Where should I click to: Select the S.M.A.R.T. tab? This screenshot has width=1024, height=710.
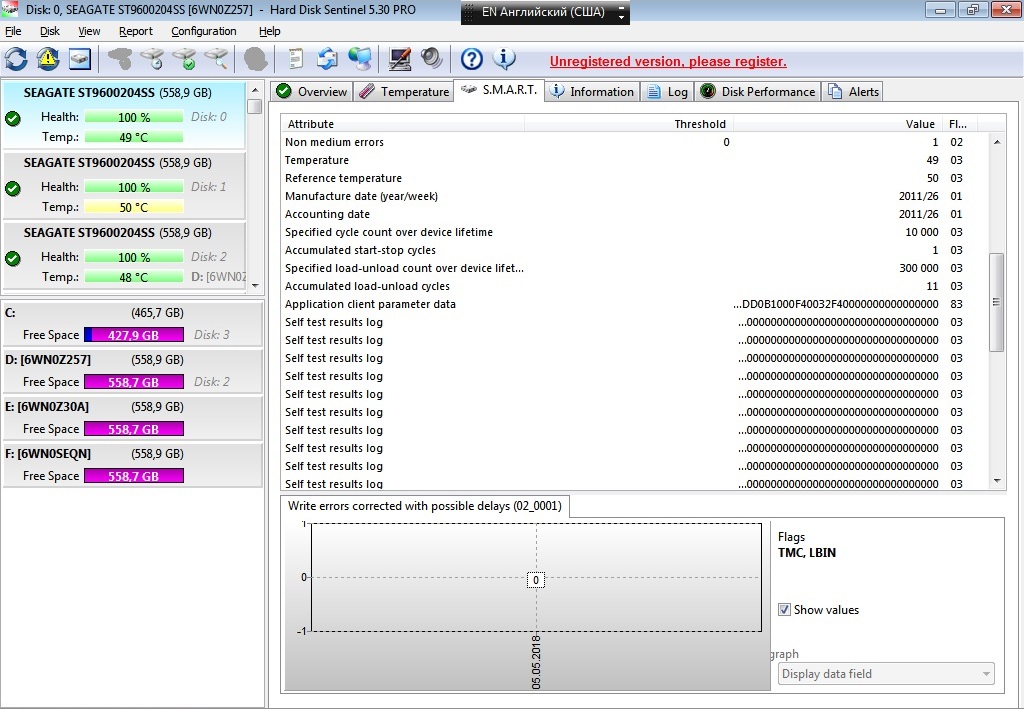(x=499, y=90)
